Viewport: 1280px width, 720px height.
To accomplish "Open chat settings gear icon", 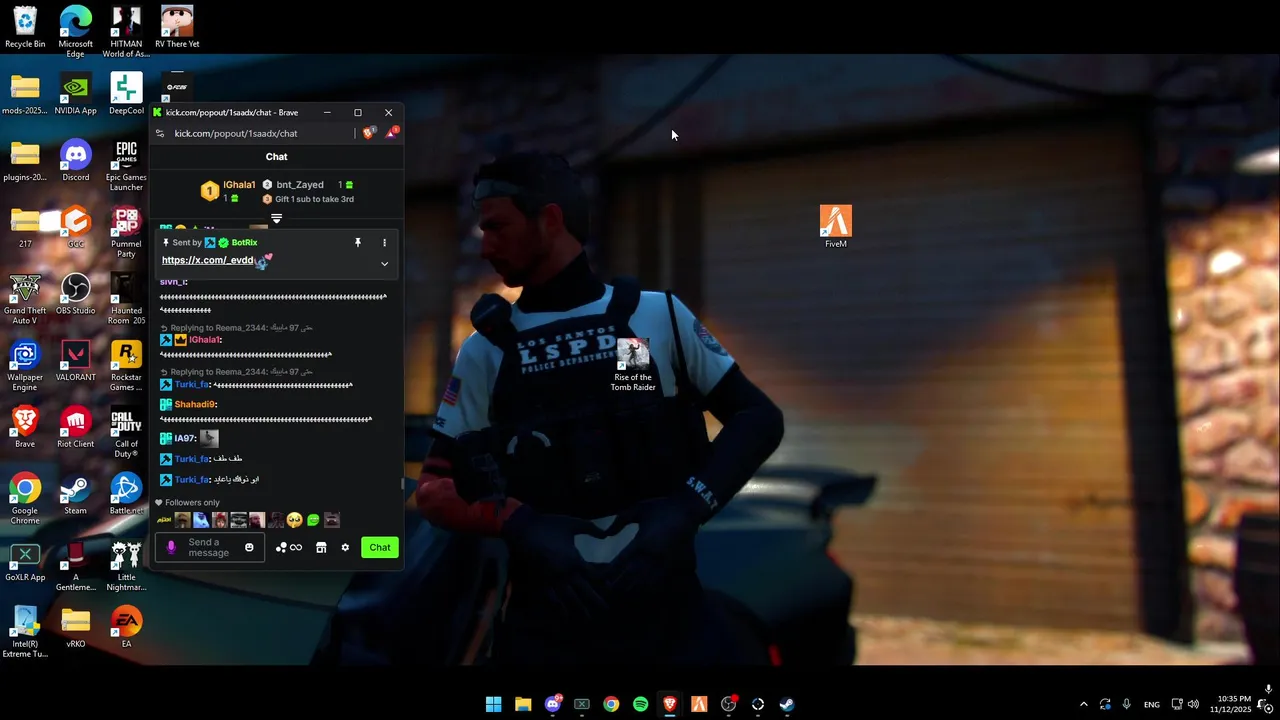I will pyautogui.click(x=345, y=547).
